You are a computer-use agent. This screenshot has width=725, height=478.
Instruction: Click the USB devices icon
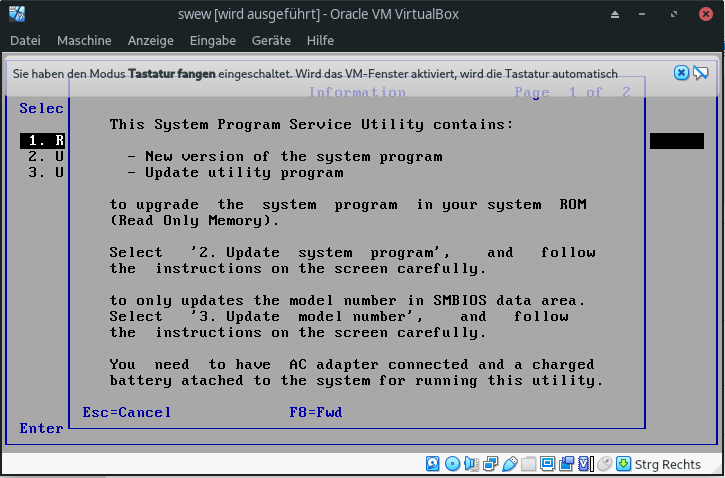click(x=509, y=464)
